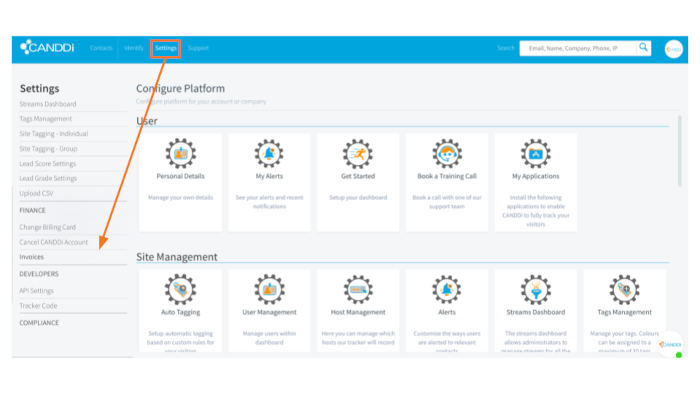Viewport: 700px width, 394px height.
Task: Click the page vertical scrollbar
Action: coord(679,151)
